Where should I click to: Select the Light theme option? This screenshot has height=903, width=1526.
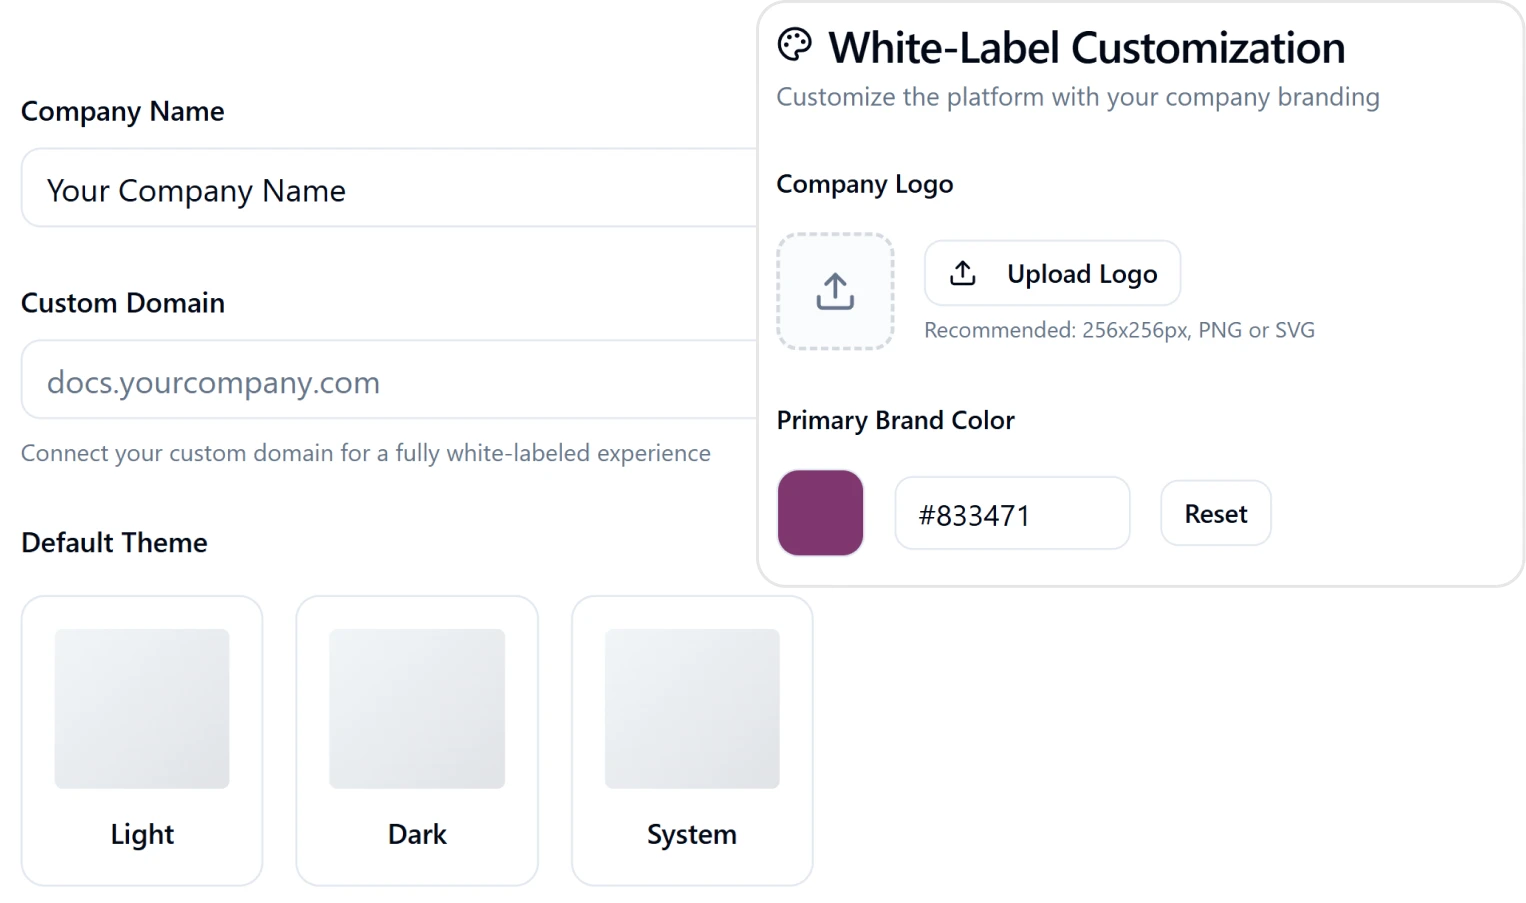141,740
